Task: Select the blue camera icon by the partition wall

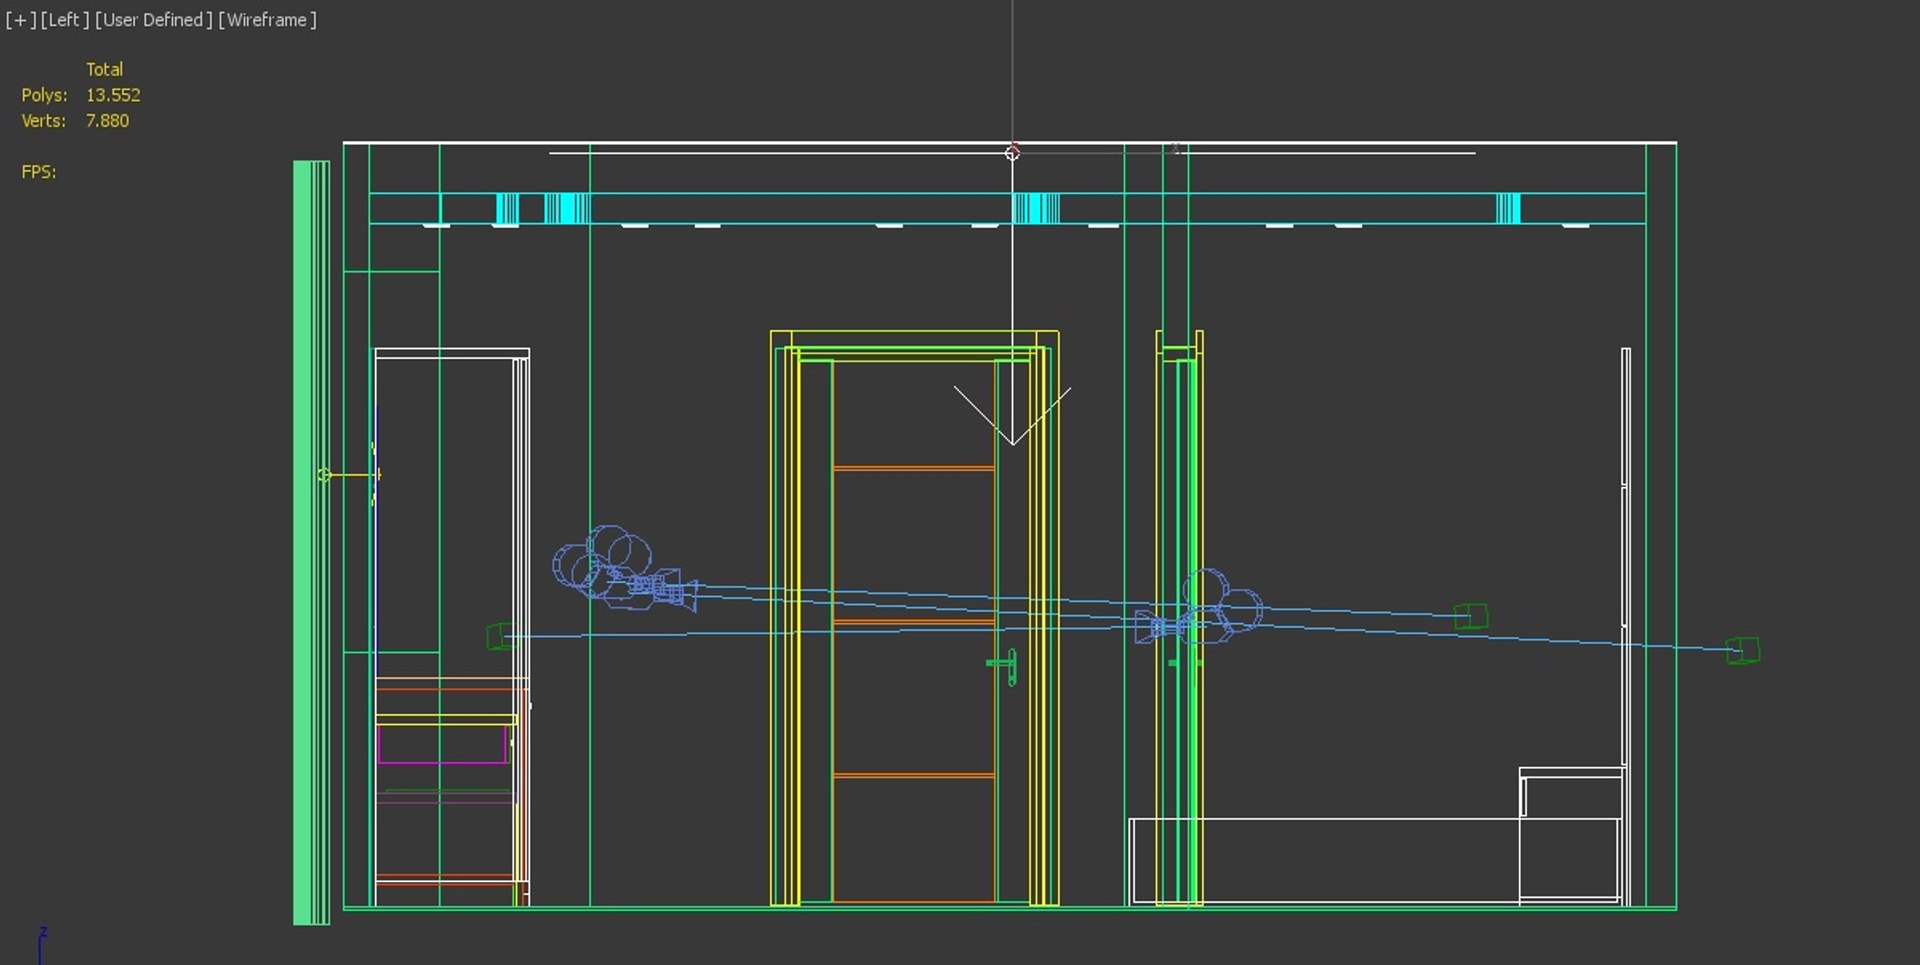Action: (1199, 608)
